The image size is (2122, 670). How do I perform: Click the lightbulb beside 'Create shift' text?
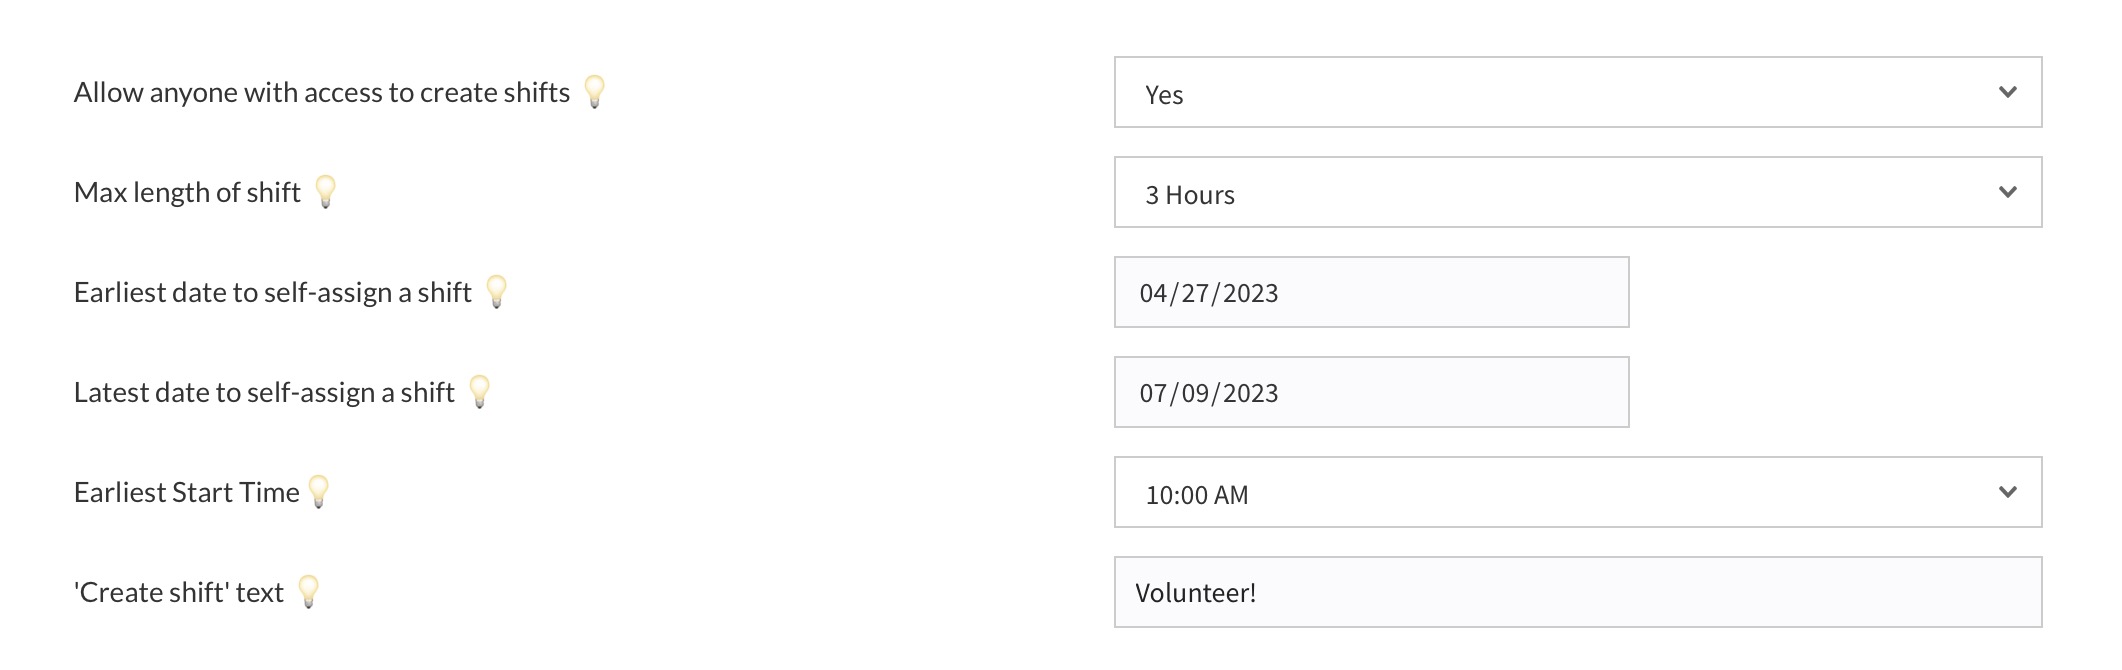click(309, 591)
